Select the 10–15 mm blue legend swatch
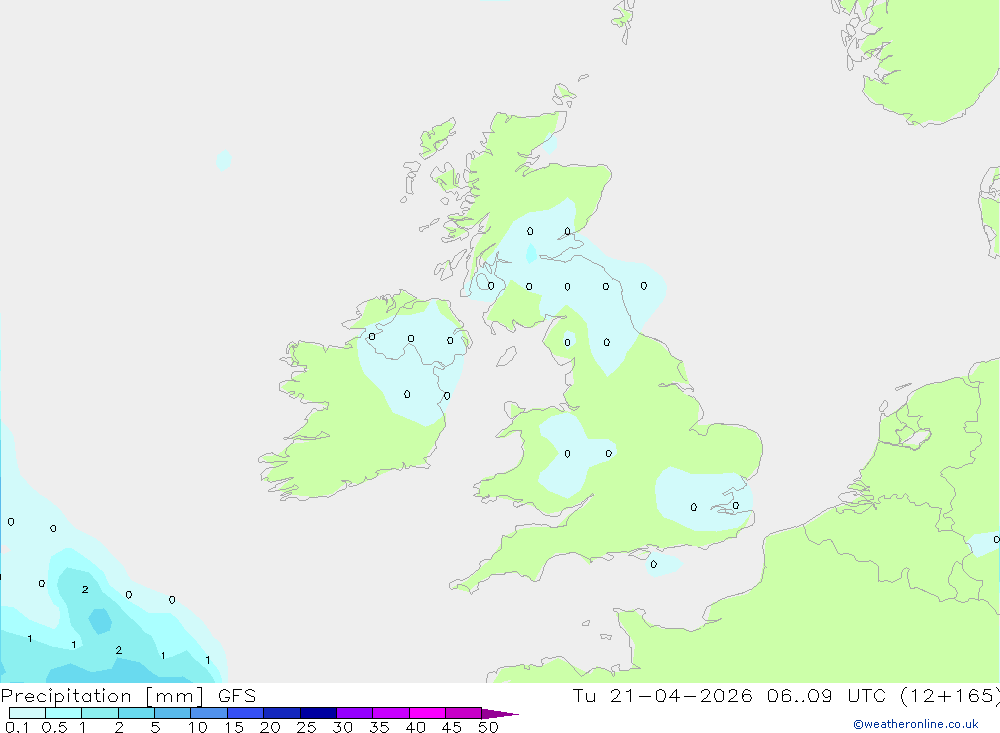 209,713
